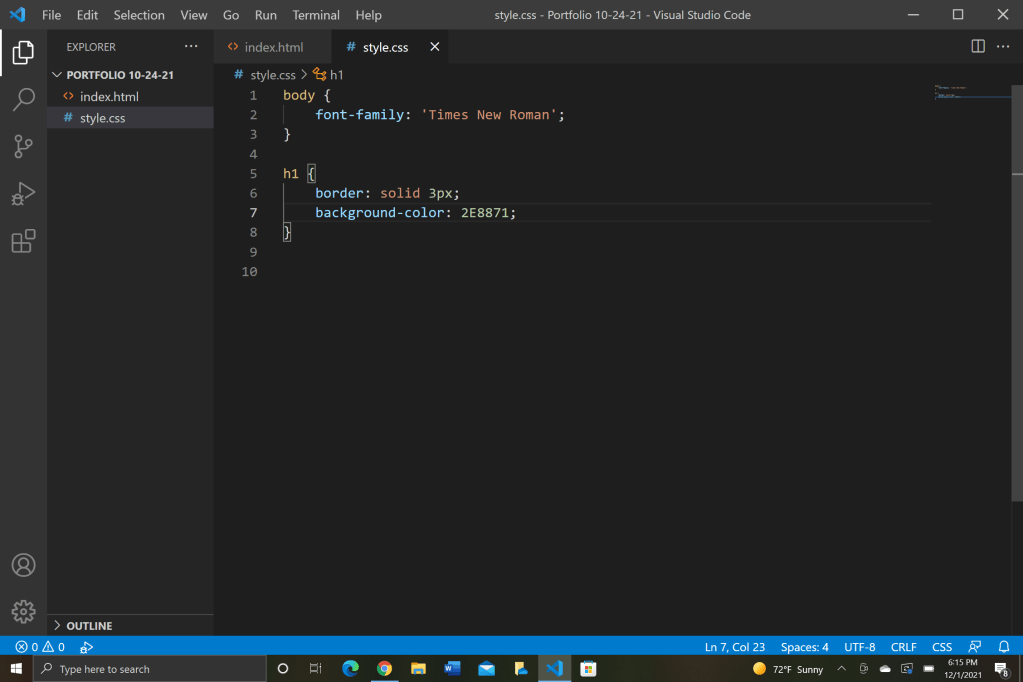Open index.html in the explorer tree

109,97
